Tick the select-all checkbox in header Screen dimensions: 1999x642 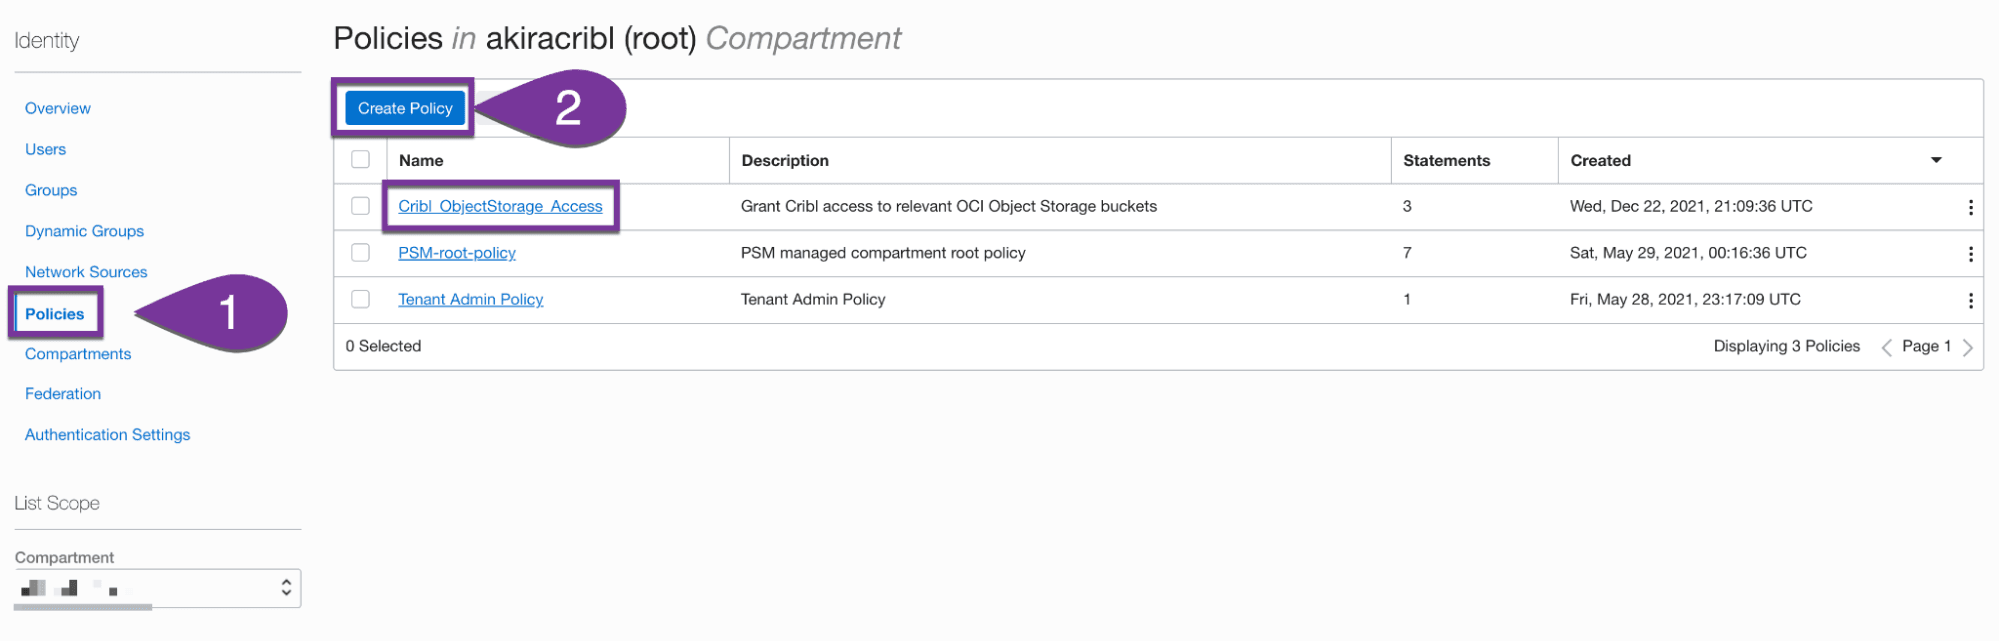(x=361, y=160)
